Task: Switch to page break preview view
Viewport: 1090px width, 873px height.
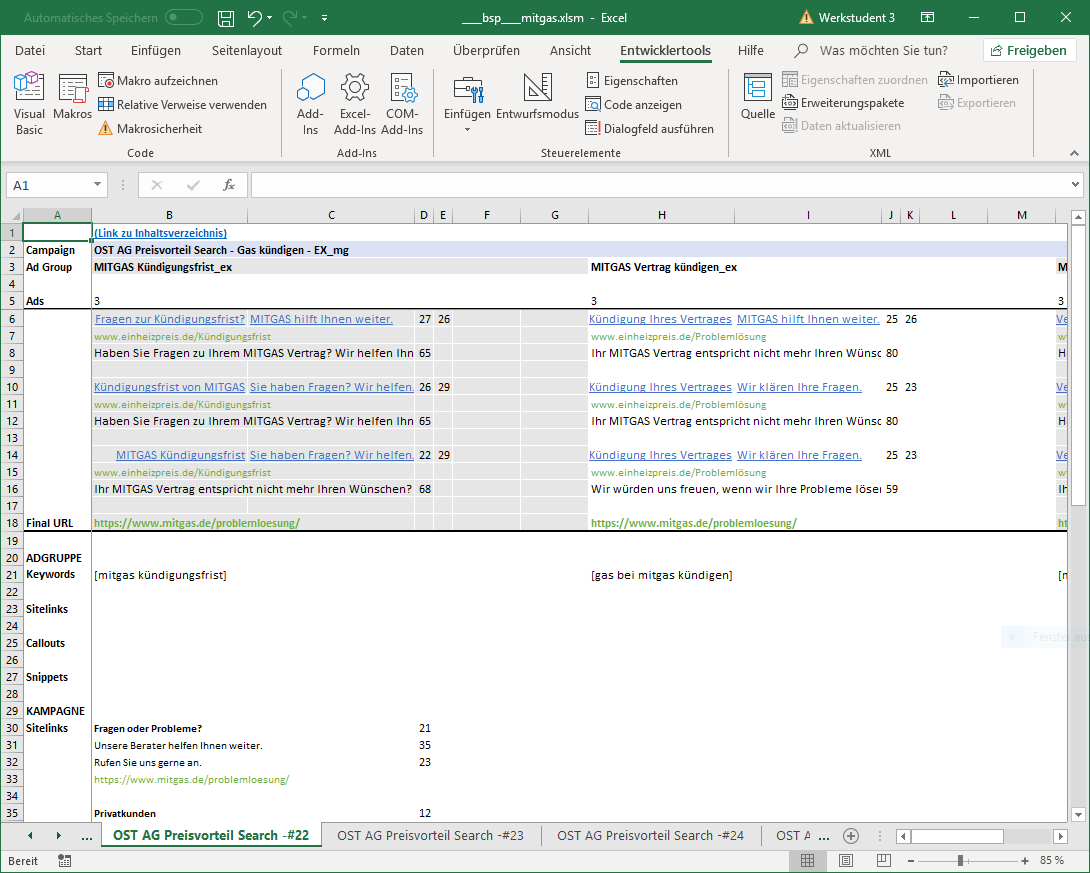Action: click(885, 860)
